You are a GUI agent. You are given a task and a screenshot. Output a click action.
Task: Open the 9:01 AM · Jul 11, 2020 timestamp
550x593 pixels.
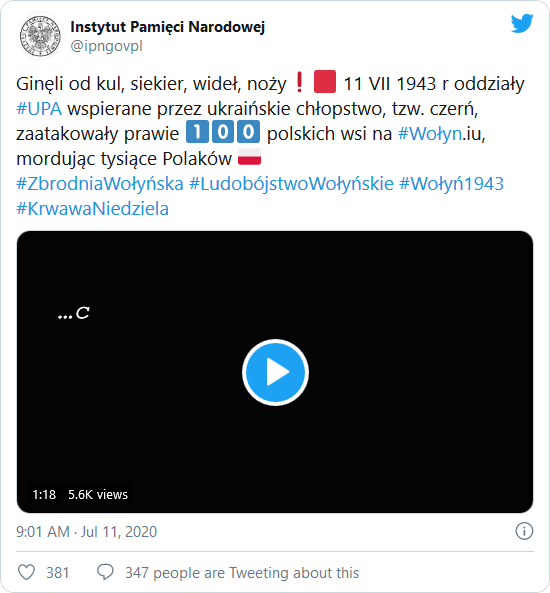tap(87, 531)
